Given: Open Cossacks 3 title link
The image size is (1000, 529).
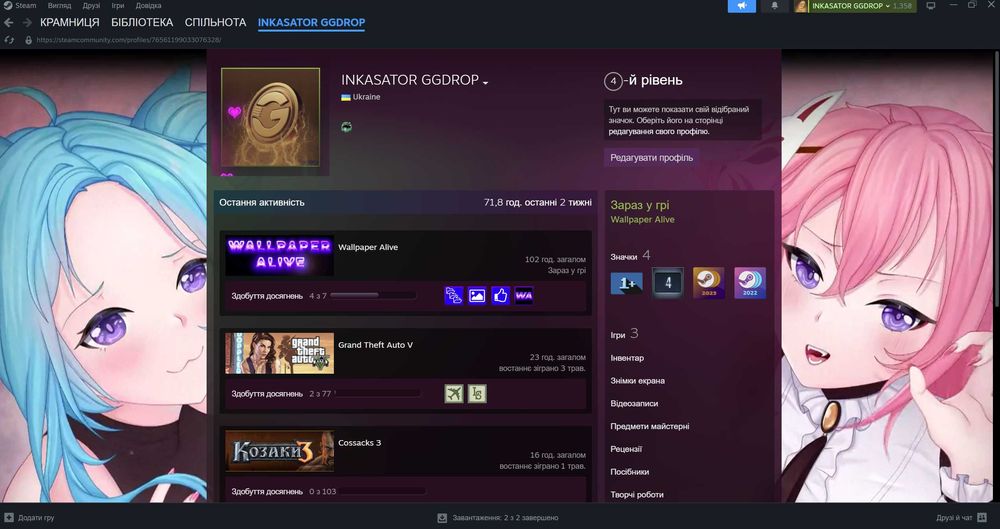Looking at the screenshot, I should click(360, 442).
